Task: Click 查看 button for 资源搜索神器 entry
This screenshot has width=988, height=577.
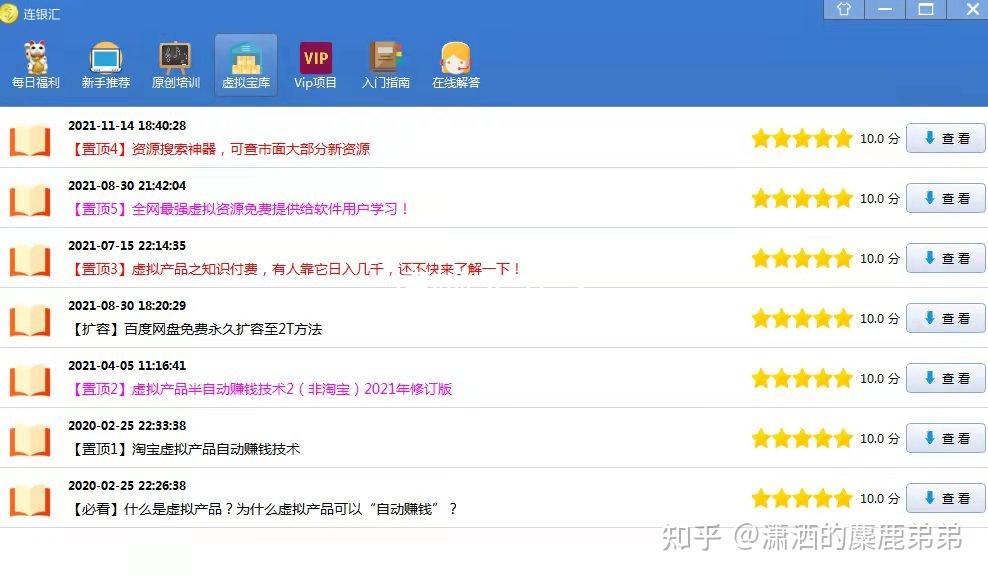Action: [x=945, y=139]
